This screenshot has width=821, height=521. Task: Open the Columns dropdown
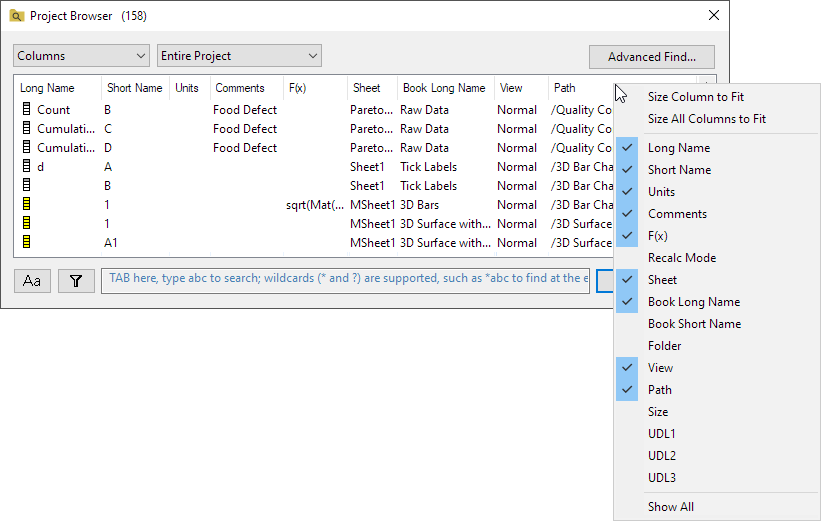coord(82,56)
